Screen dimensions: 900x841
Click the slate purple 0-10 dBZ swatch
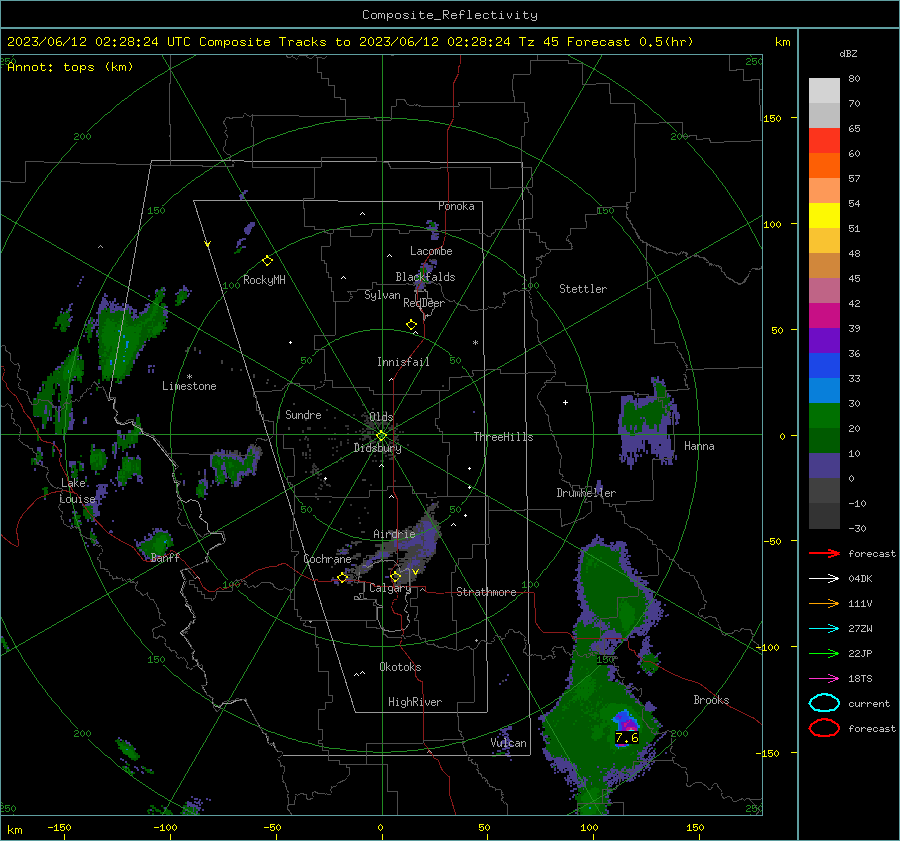tap(824, 466)
